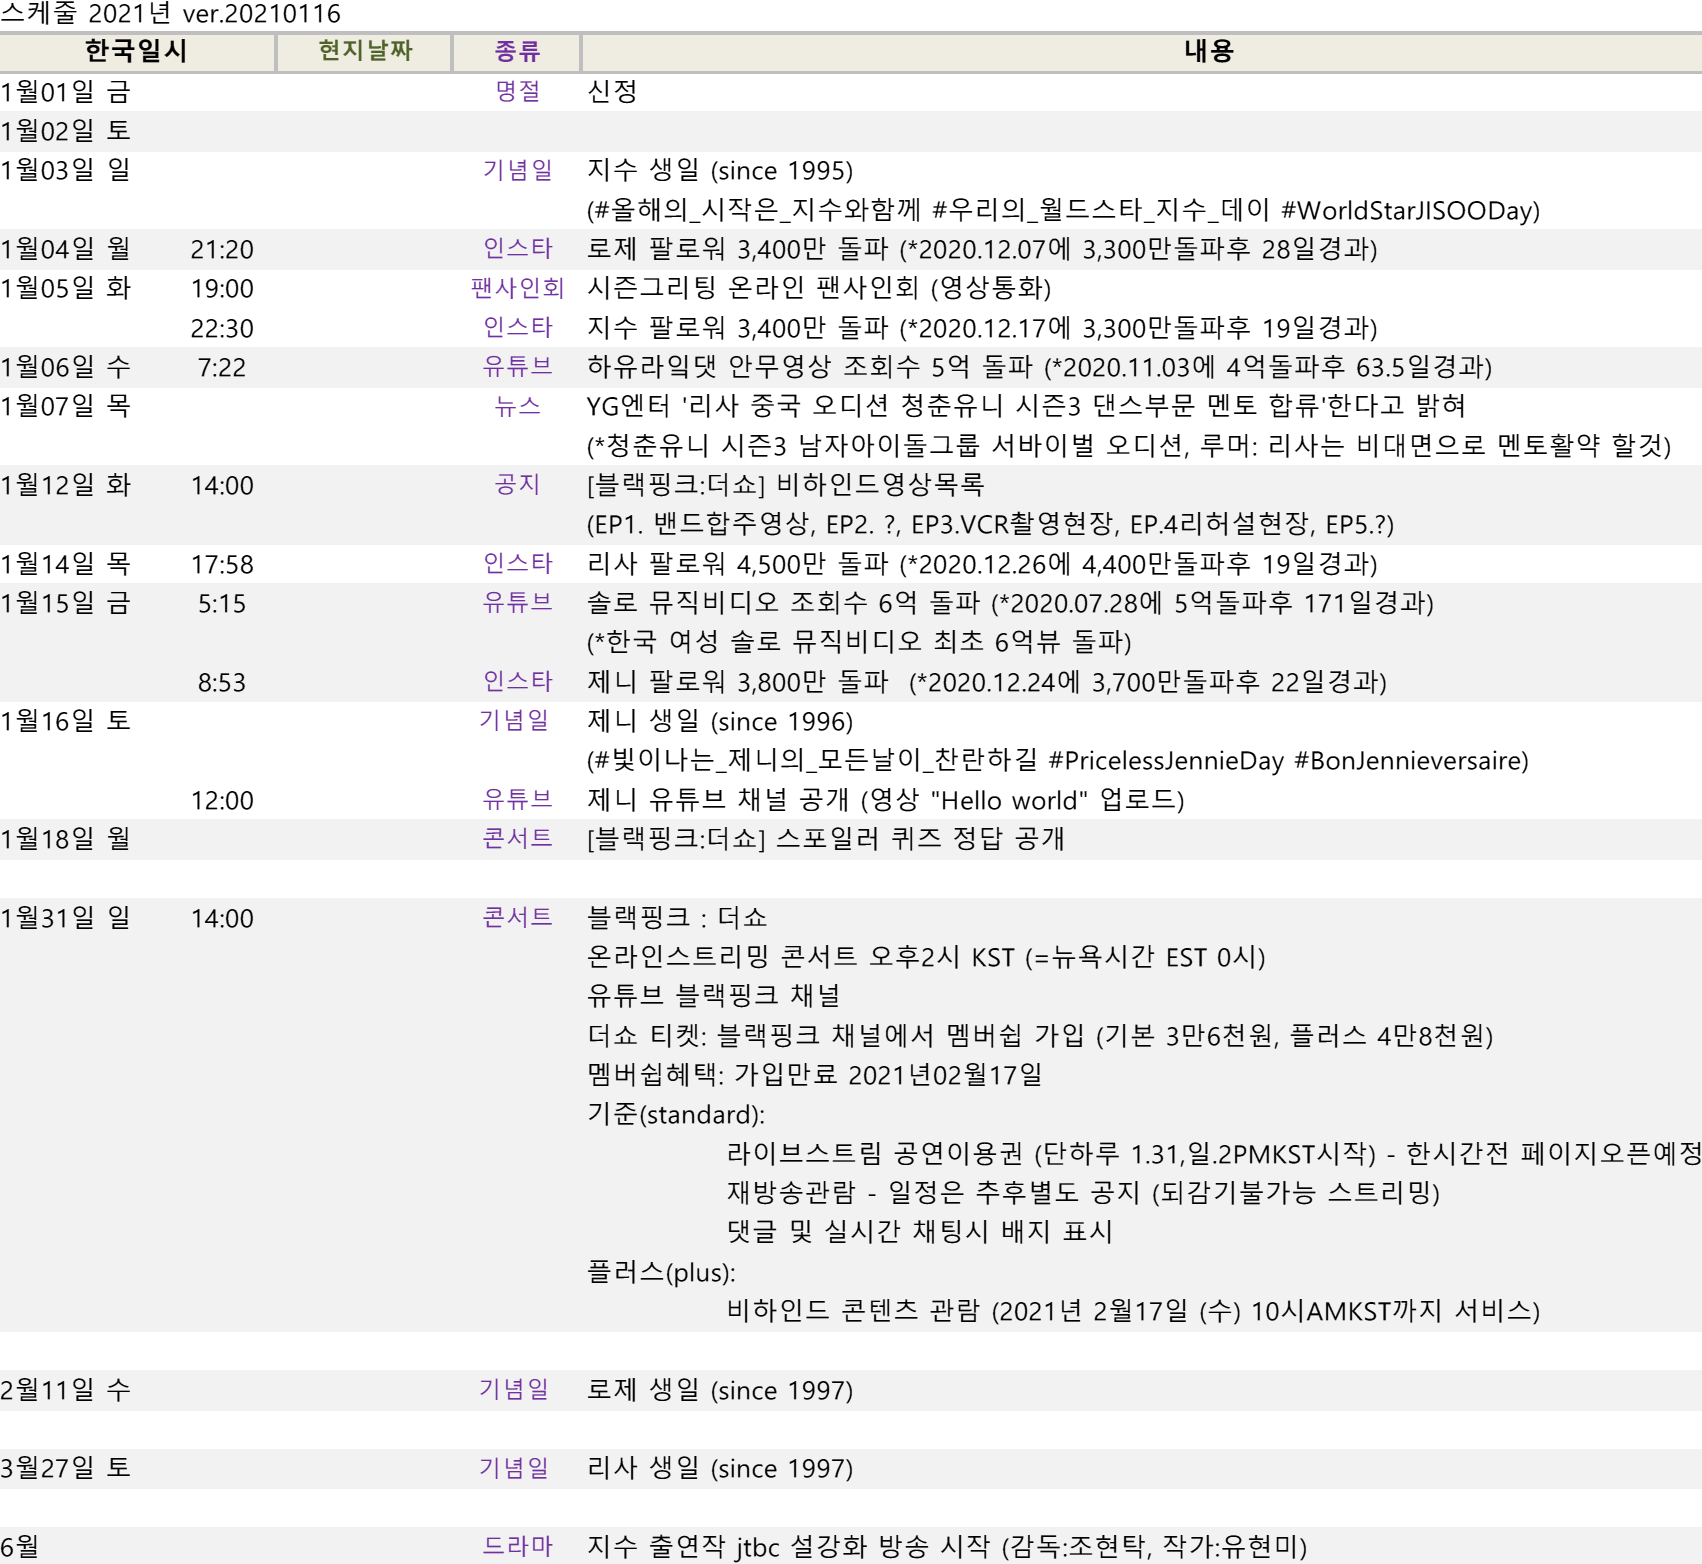Click the #PricelessJennieDay hashtag line
Viewport: 1702px width, 1564px height.
(1058, 761)
